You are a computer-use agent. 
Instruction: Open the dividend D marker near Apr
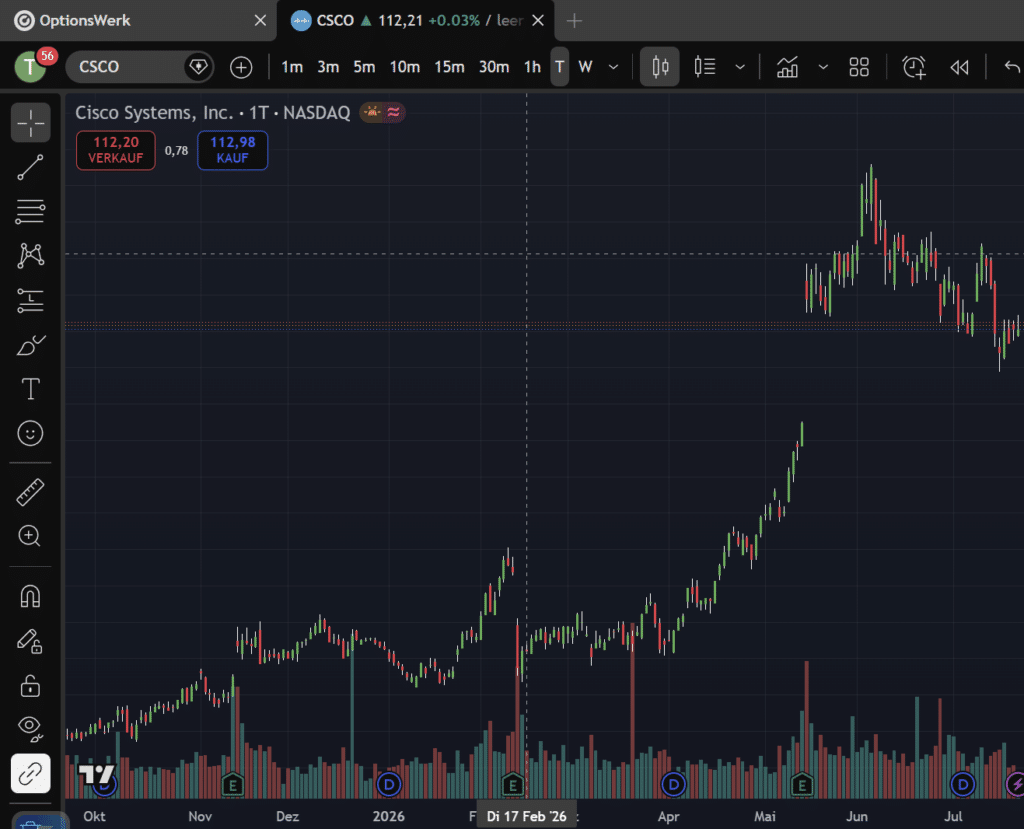pyautogui.click(x=673, y=784)
